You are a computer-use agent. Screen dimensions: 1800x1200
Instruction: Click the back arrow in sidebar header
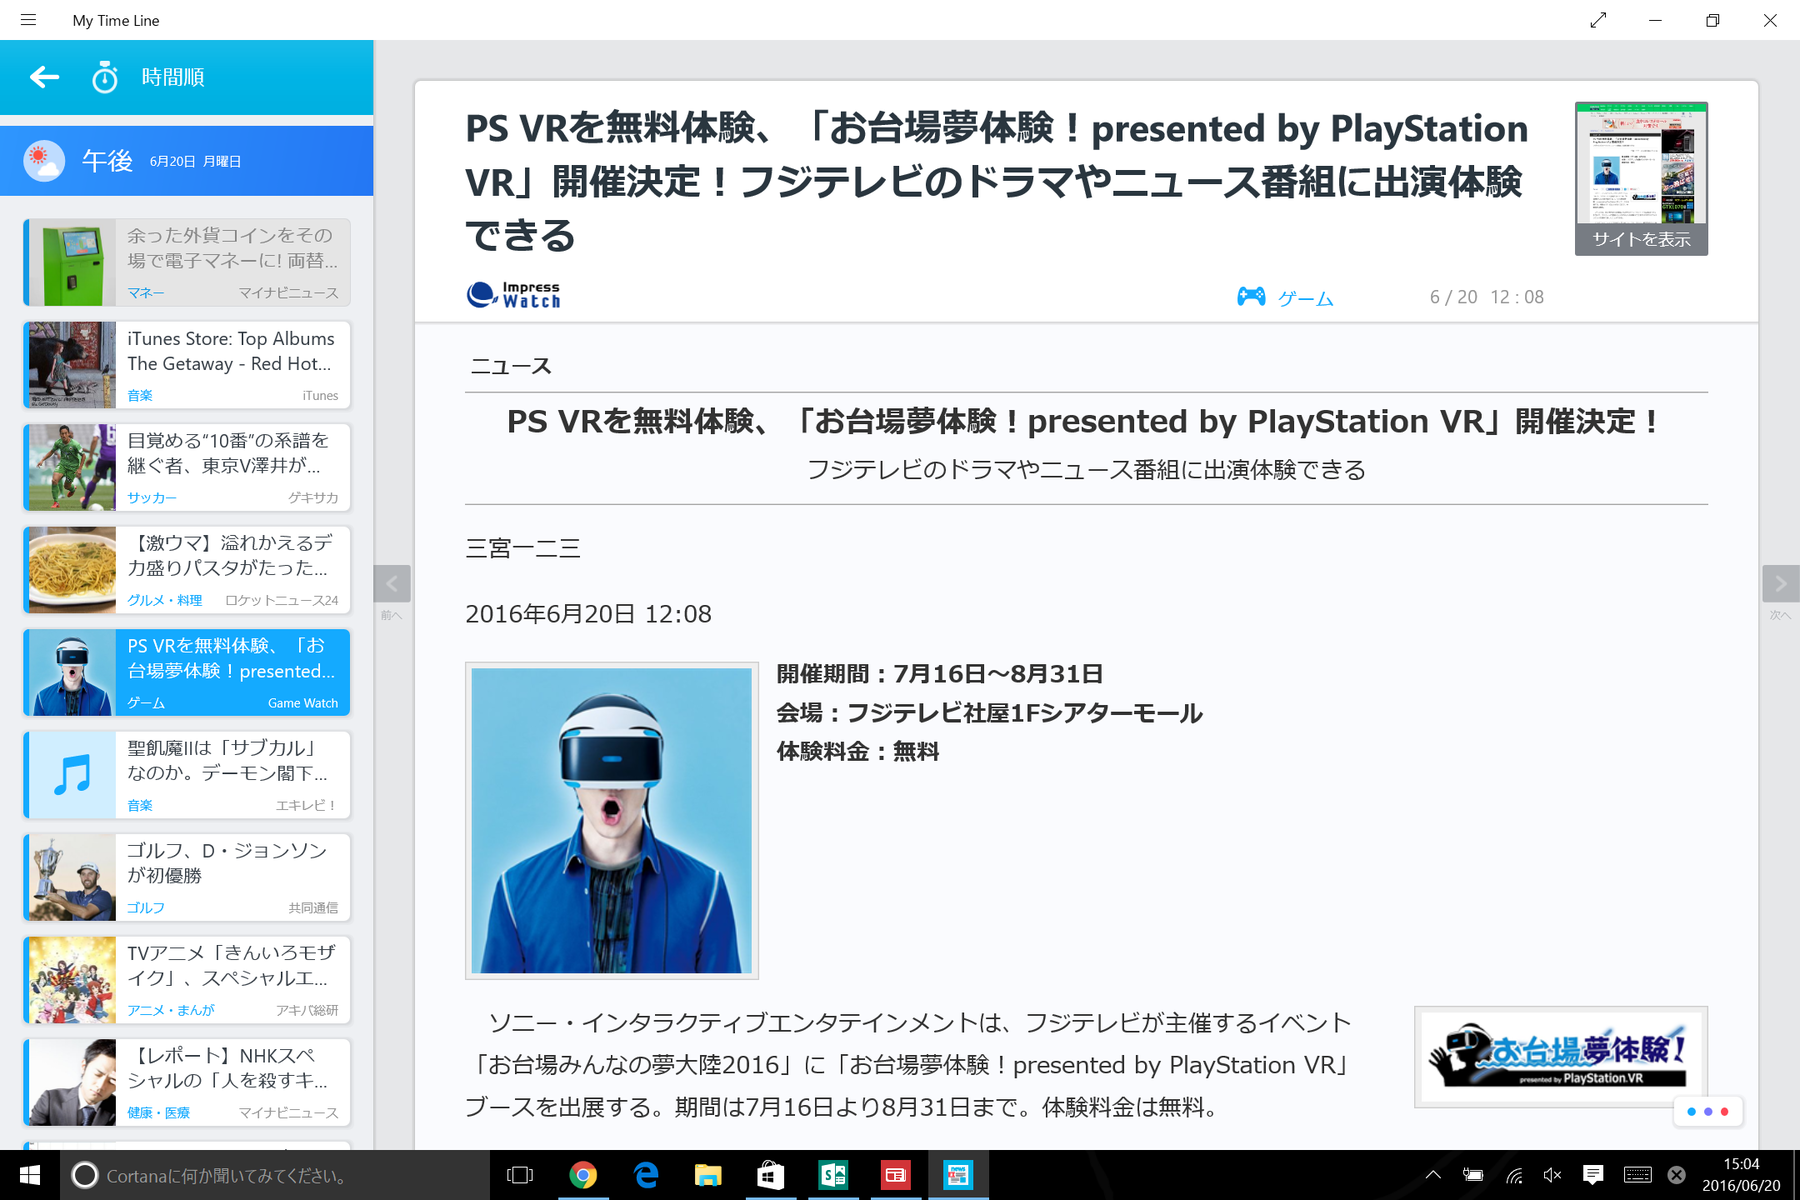(44, 77)
